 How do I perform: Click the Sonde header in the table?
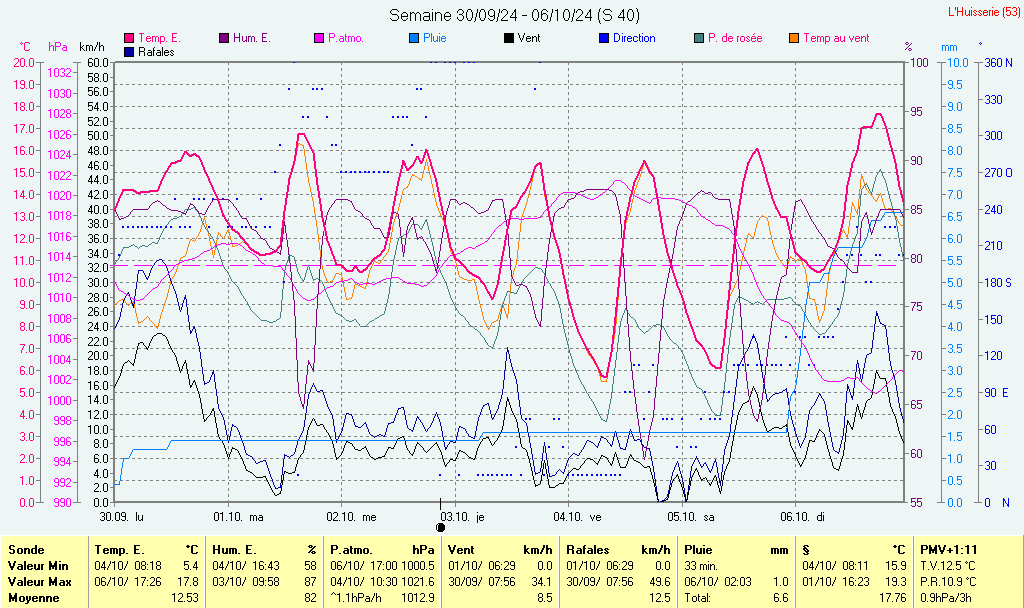(27, 550)
